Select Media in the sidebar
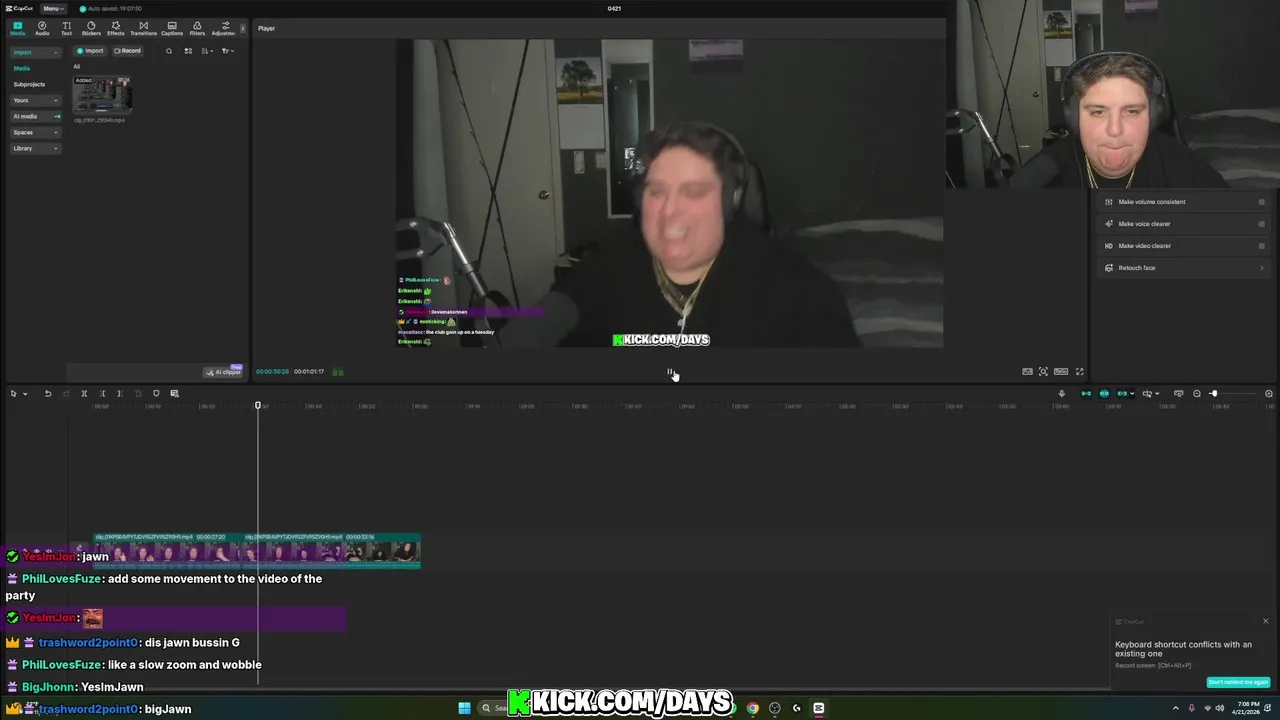Viewport: 1280px width, 720px height. 22,68
